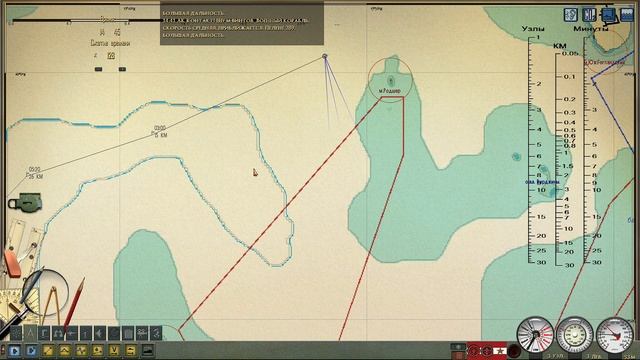The image size is (640, 360).
Task: Click the center heading compass dial
Action: 575,334
